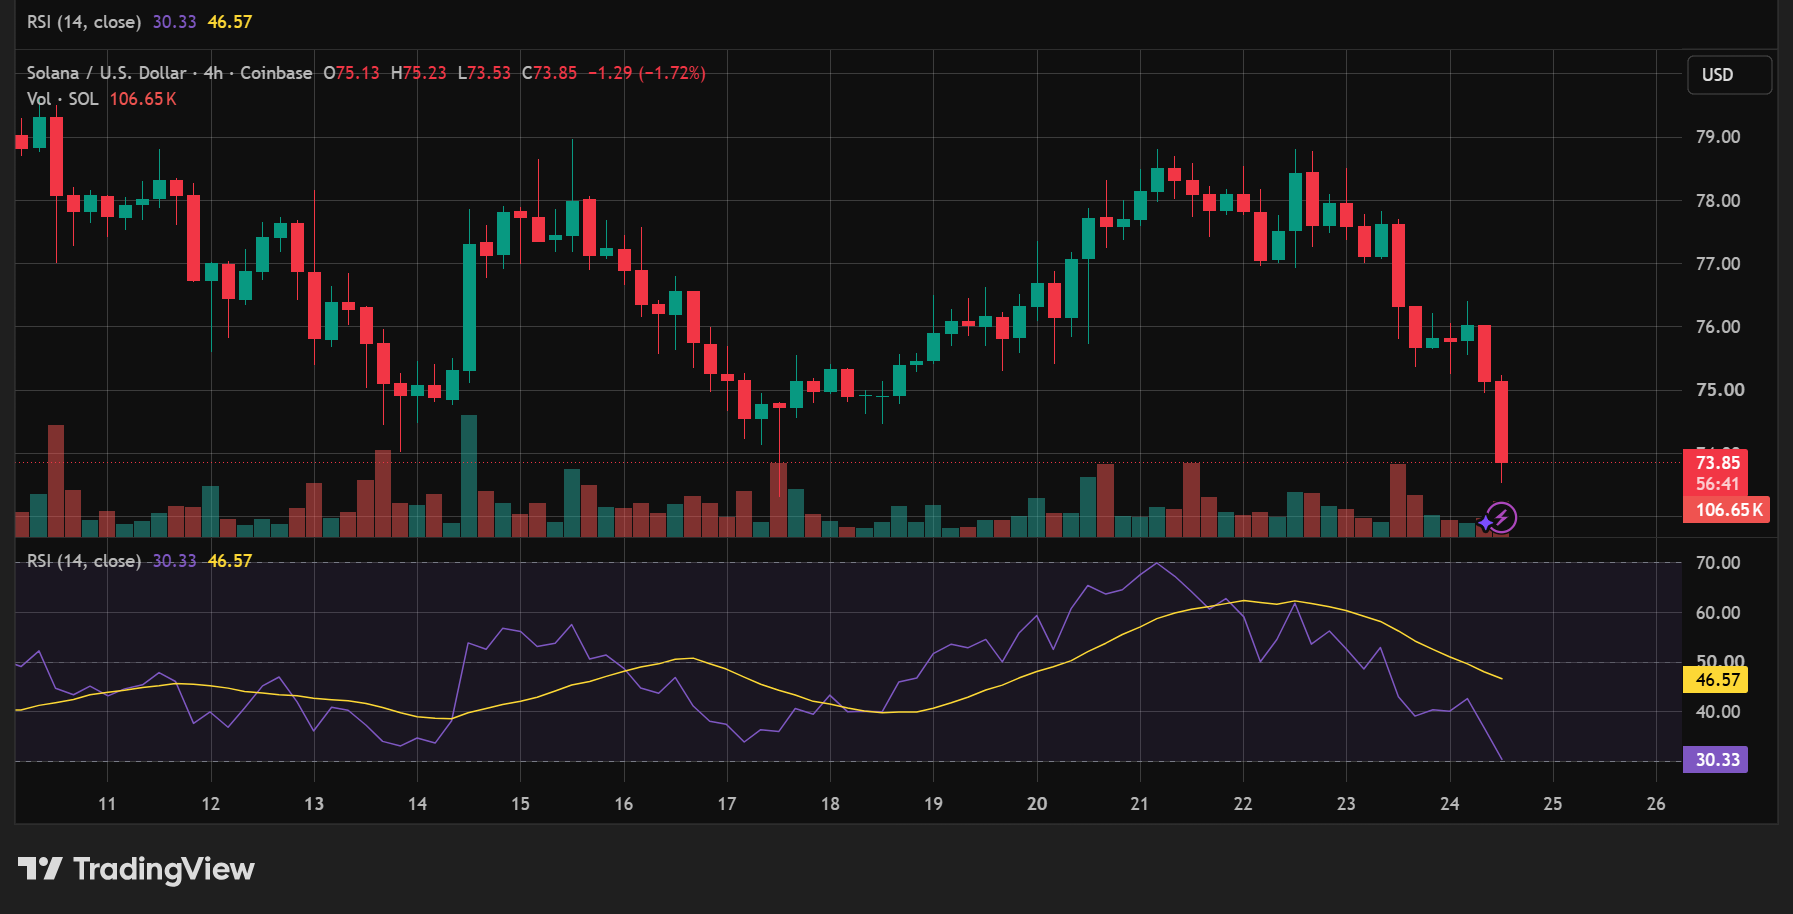The height and width of the screenshot is (914, 1793).
Task: Click the Vol · SOL indicator label
Action: [x=63, y=99]
